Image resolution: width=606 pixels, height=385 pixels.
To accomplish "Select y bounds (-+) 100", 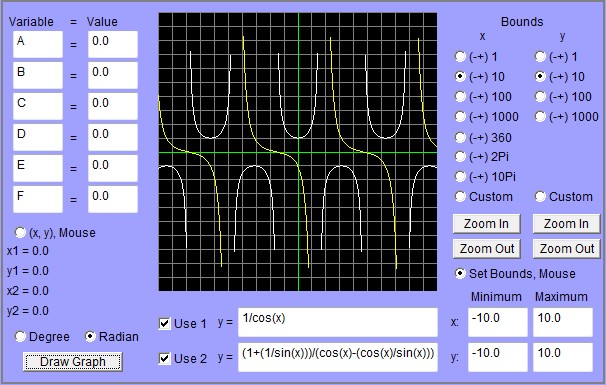I will click(540, 97).
